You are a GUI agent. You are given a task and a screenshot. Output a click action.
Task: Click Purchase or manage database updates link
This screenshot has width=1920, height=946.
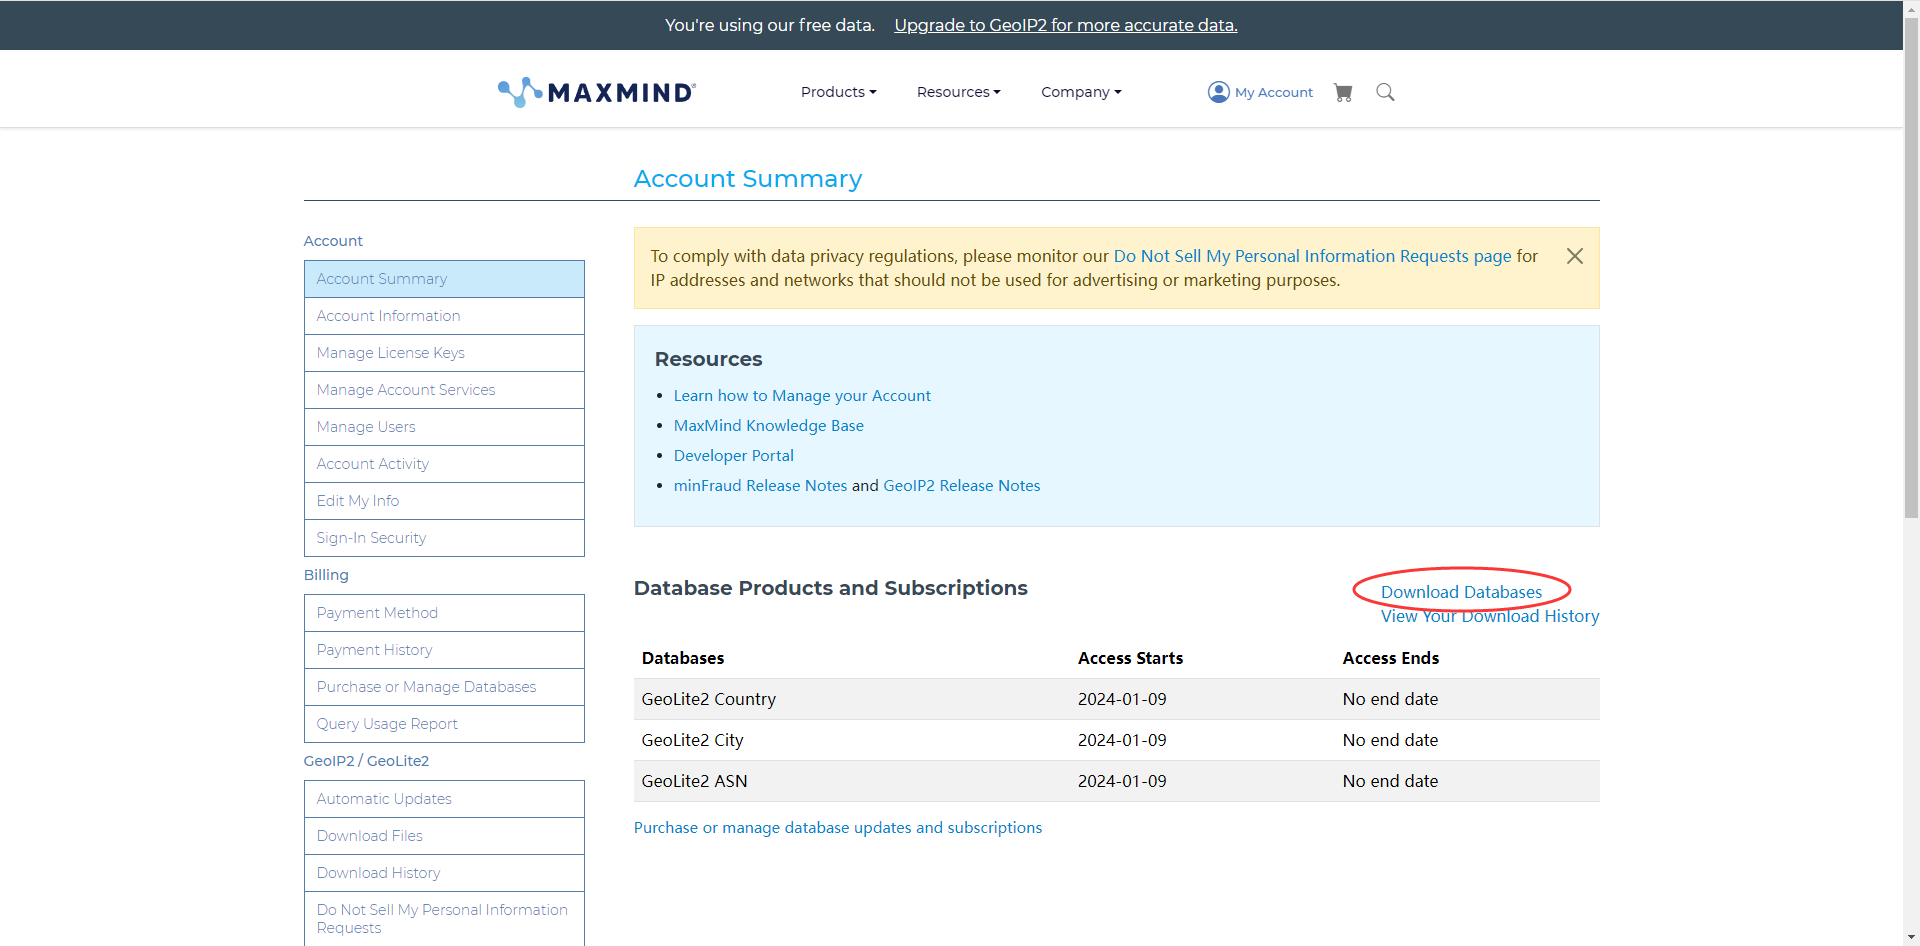point(838,828)
